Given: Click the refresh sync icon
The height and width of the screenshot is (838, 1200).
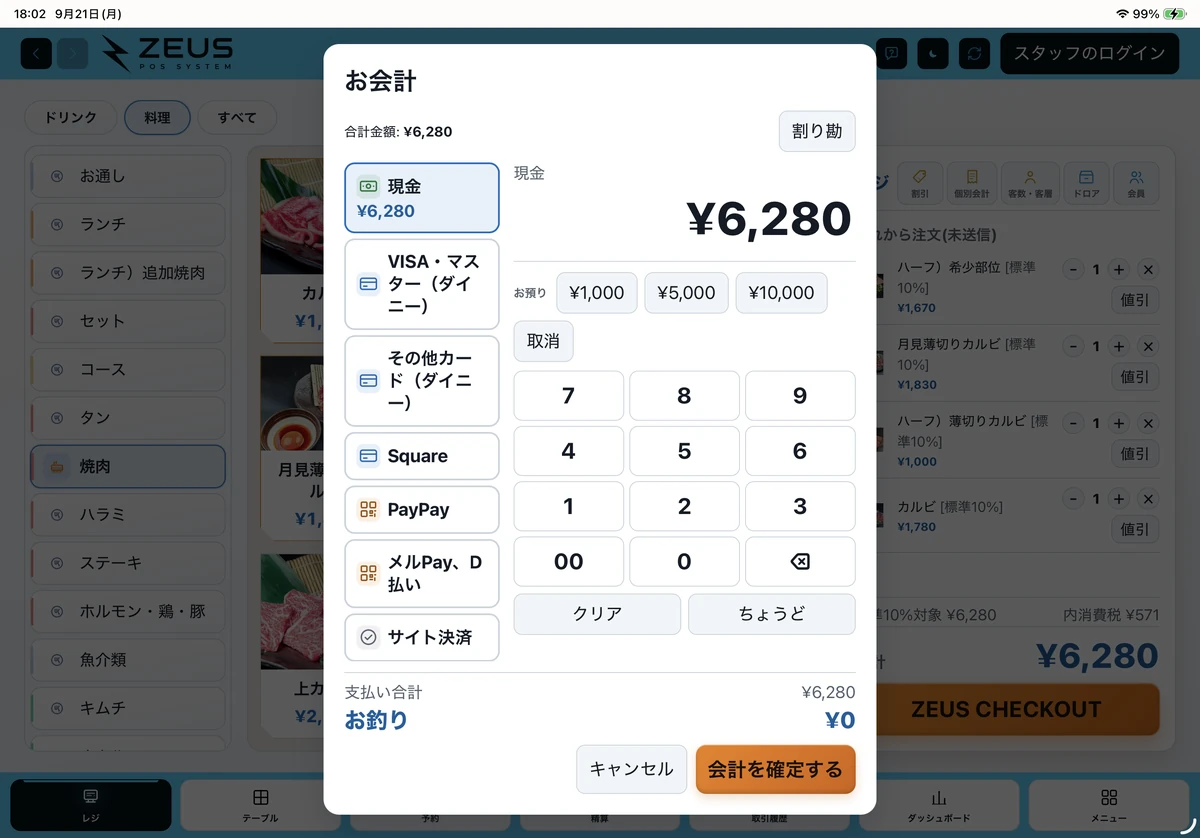Looking at the screenshot, I should [974, 53].
